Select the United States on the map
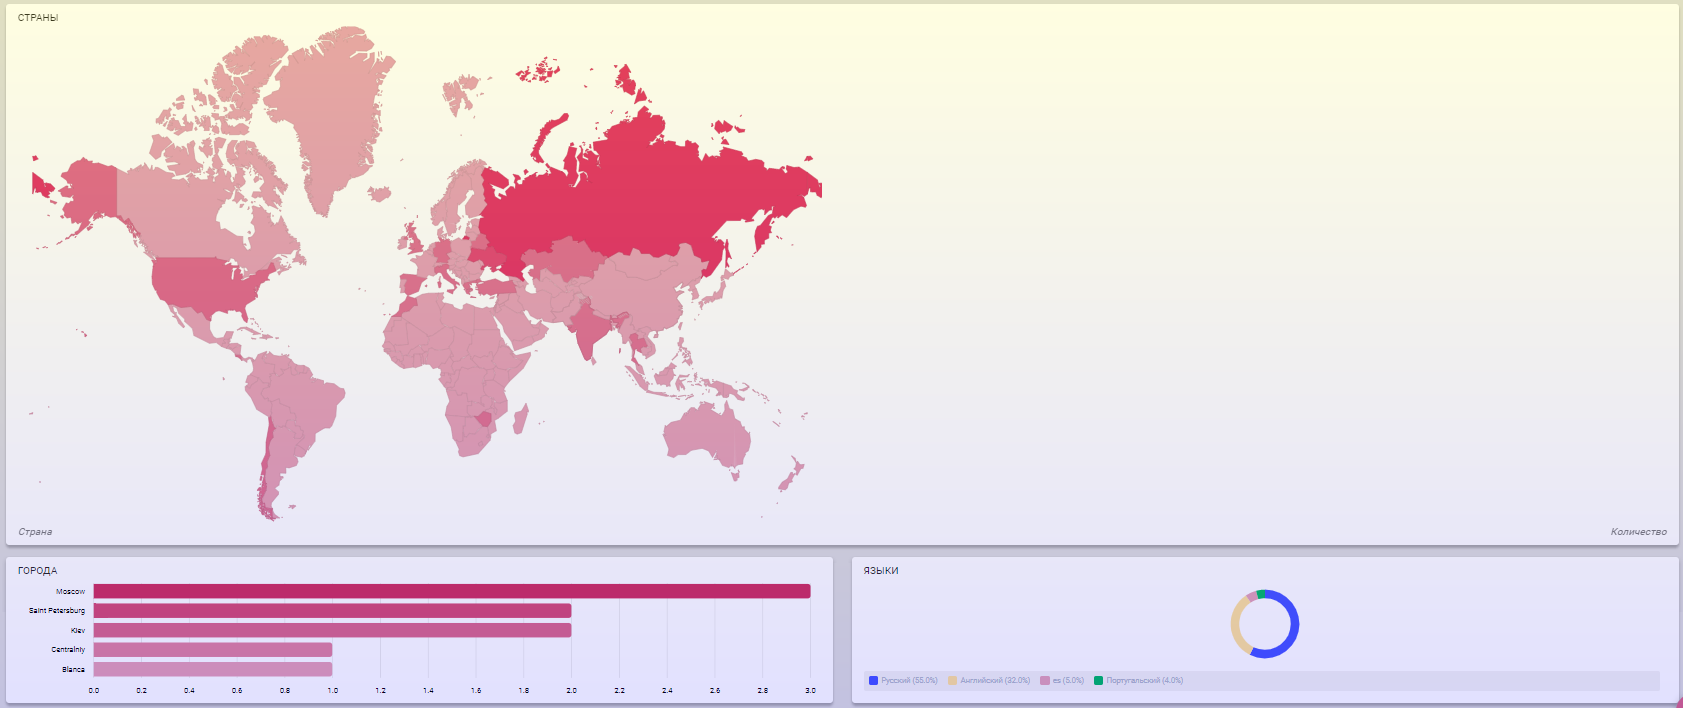Viewport: 1683px width, 708px height. [x=205, y=283]
